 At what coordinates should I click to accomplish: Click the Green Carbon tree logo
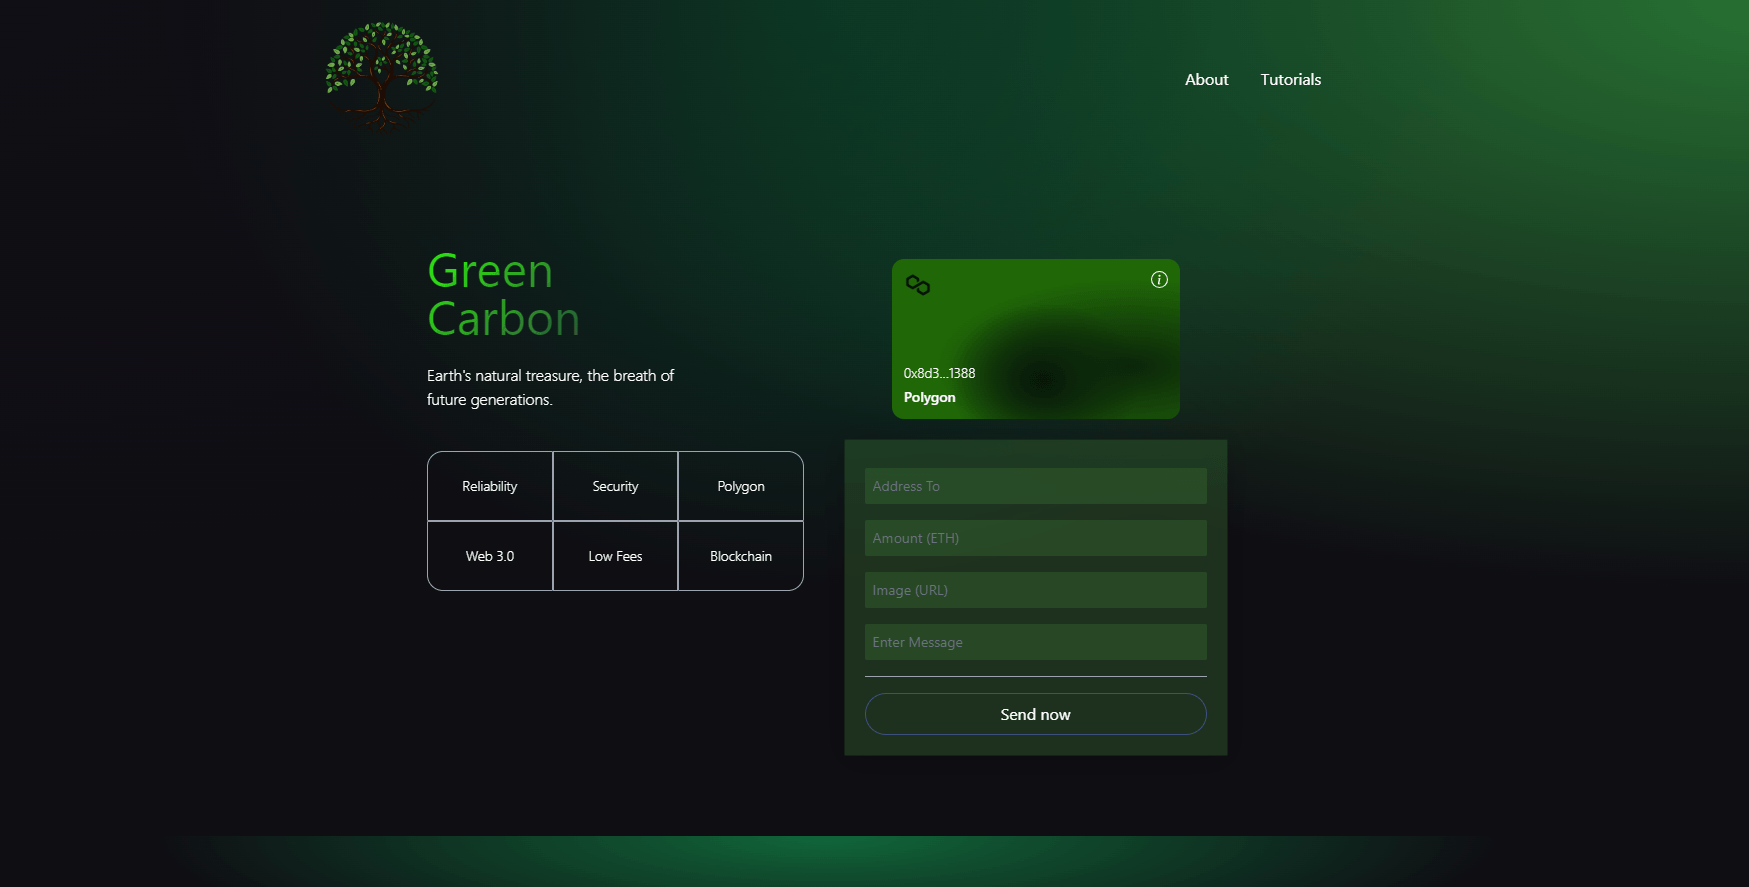pyautogui.click(x=381, y=77)
